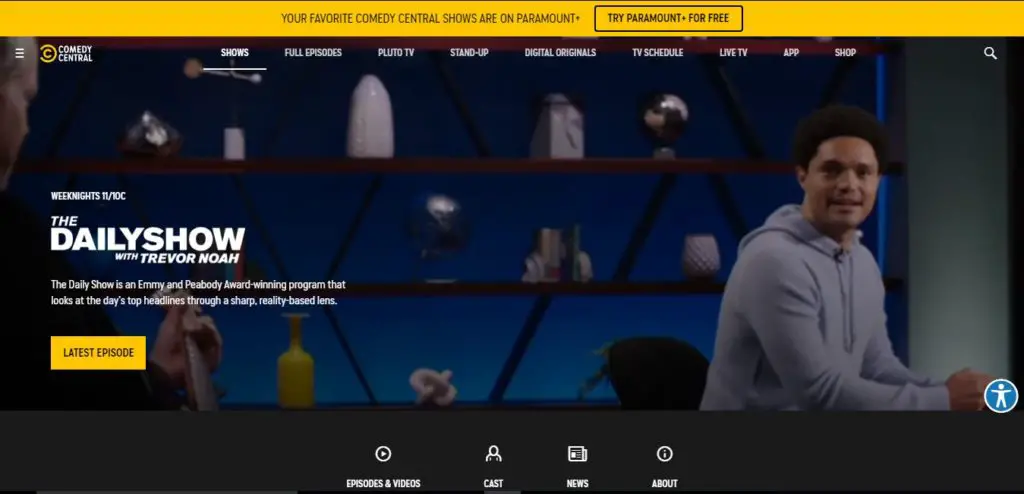Viewport: 1024px width, 494px height.
Task: Open the About label link
Action: (x=664, y=484)
